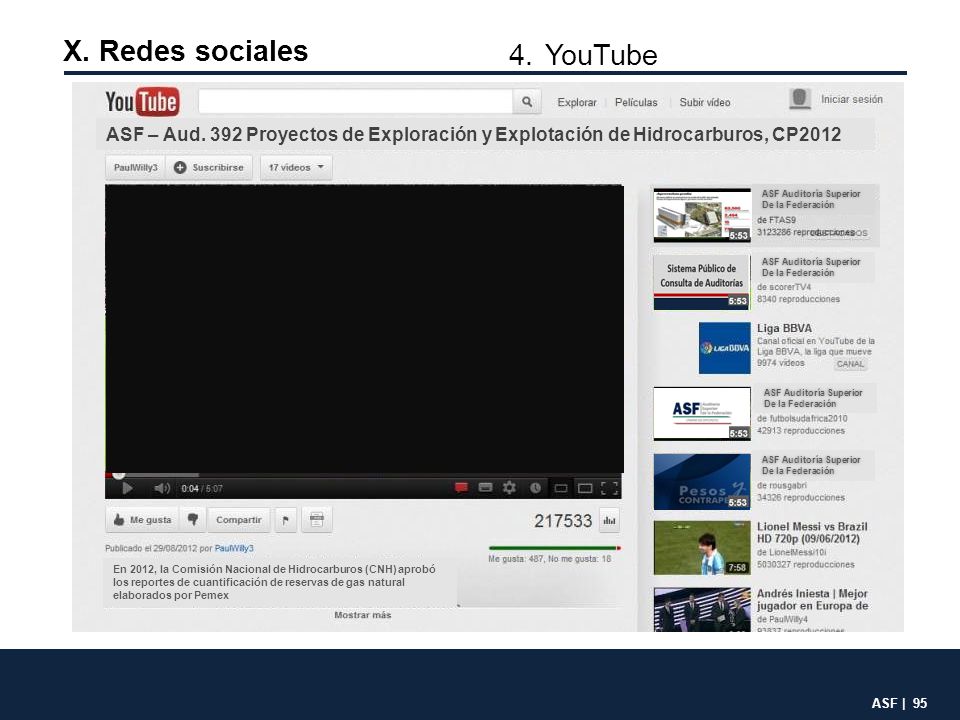Click the text '34326 reproducciones'
The image size is (960, 720).
coord(801,497)
